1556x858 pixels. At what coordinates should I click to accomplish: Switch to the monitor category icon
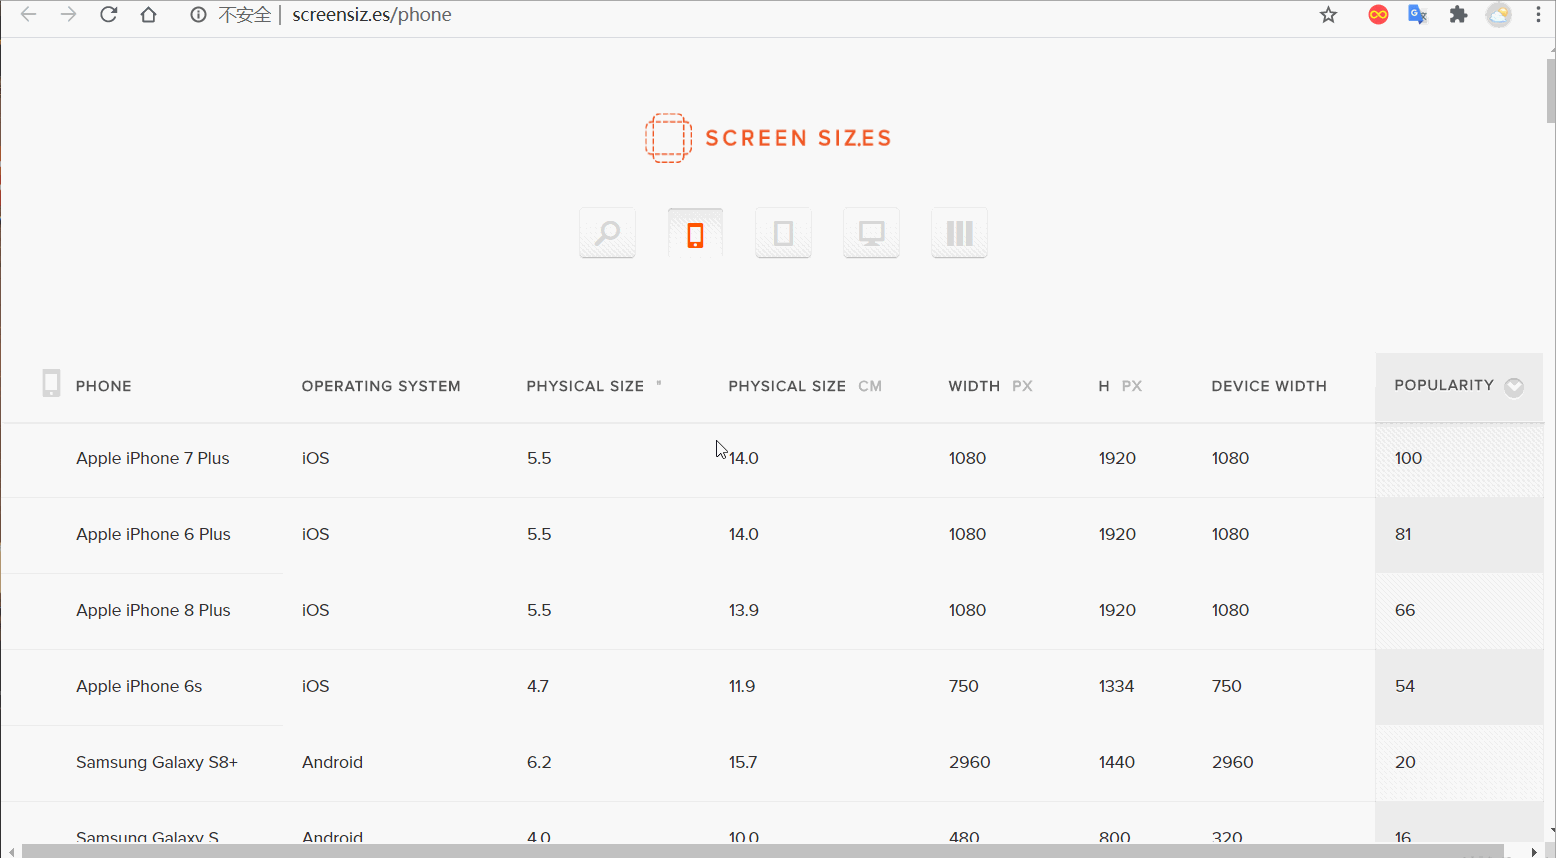click(x=871, y=233)
